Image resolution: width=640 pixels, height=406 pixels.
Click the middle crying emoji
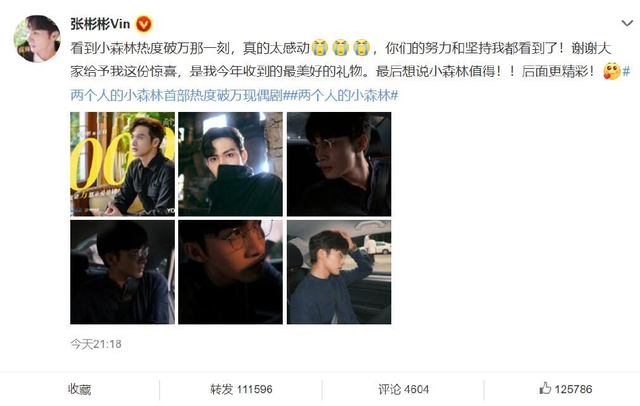coord(340,48)
